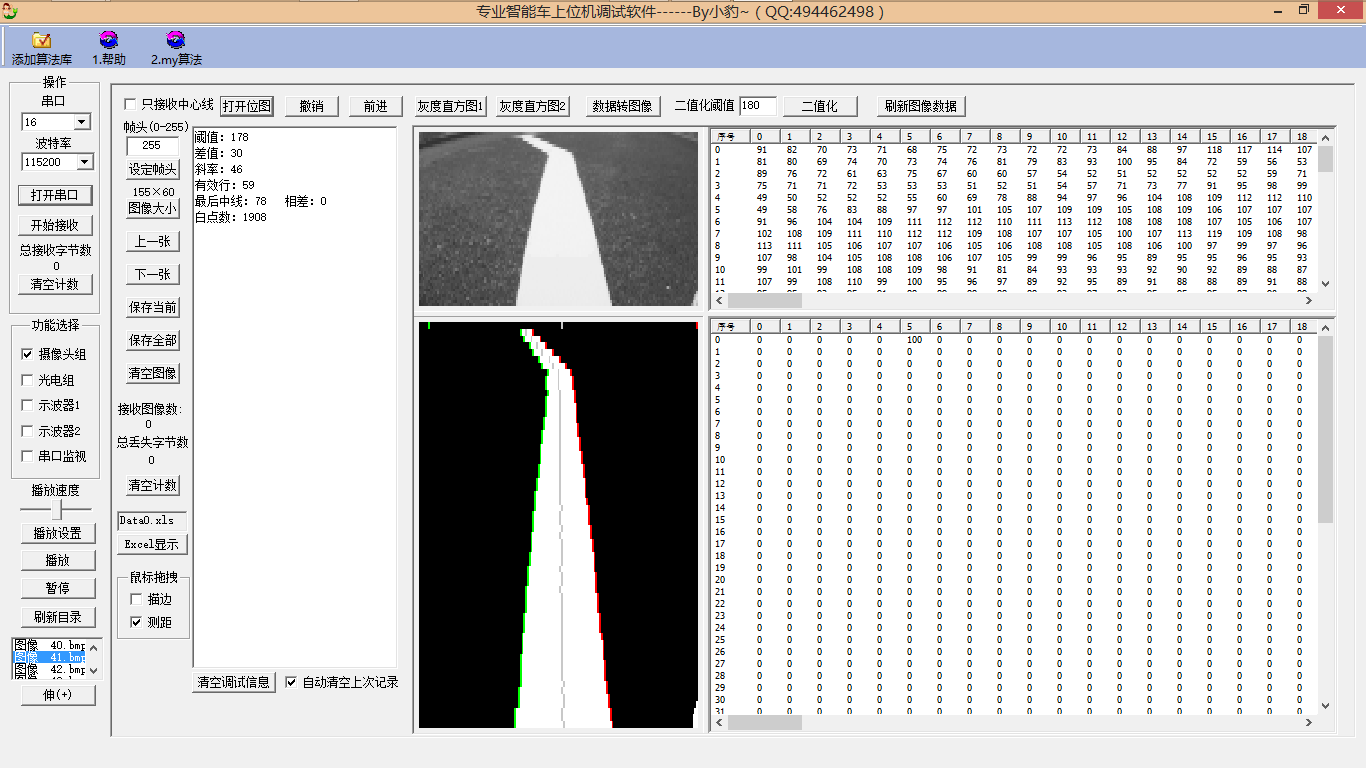This screenshot has height=768, width=1366.
Task: Click the 保存当前 button
Action: (153, 307)
